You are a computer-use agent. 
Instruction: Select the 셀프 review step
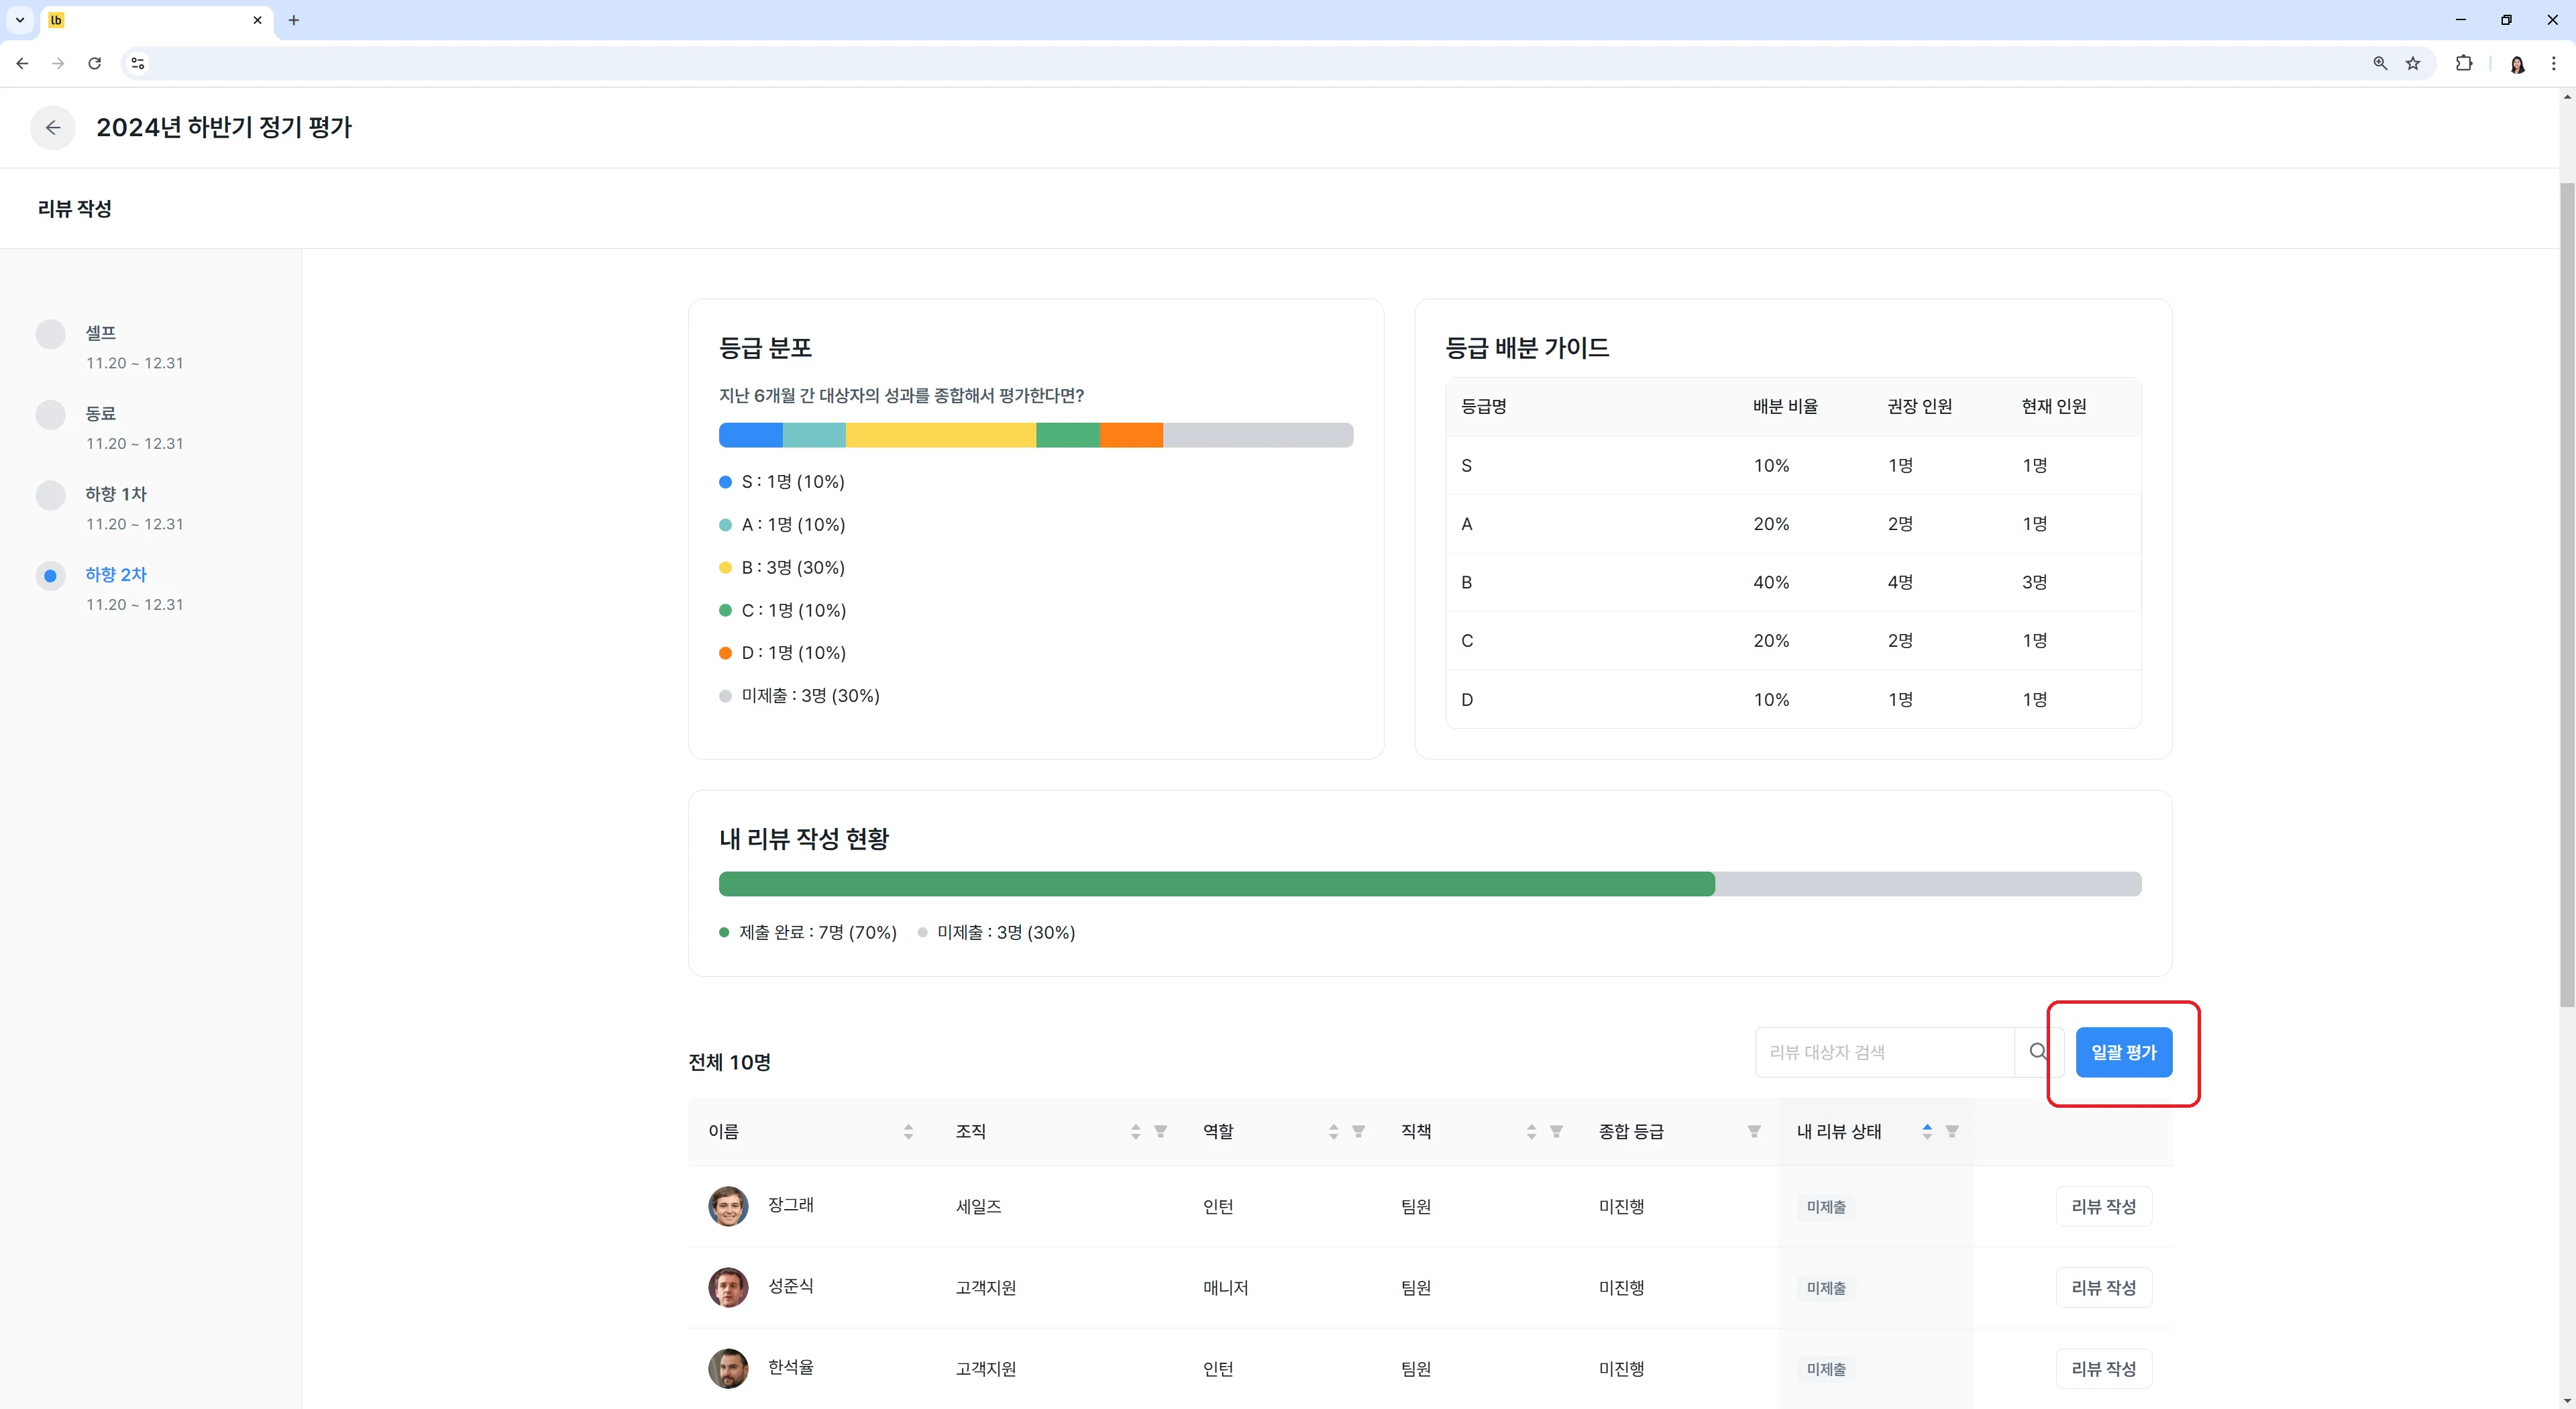(100, 332)
